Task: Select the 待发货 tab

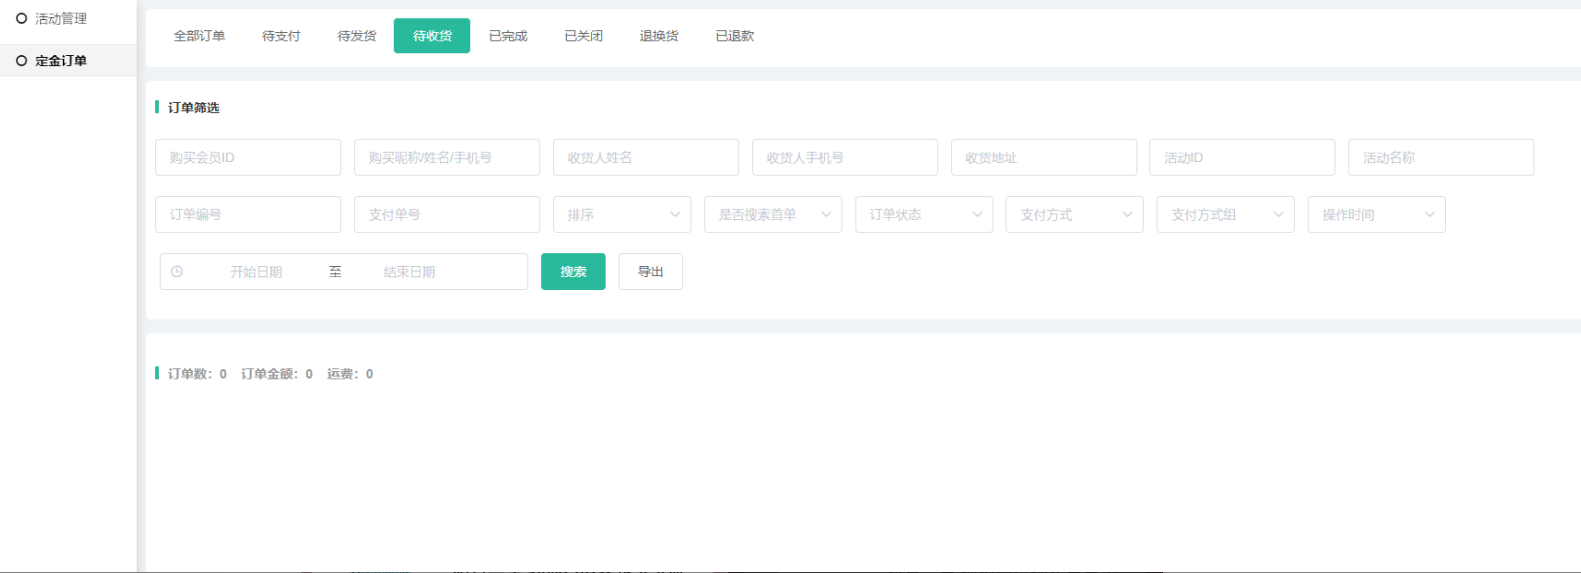Action: pyautogui.click(x=357, y=36)
